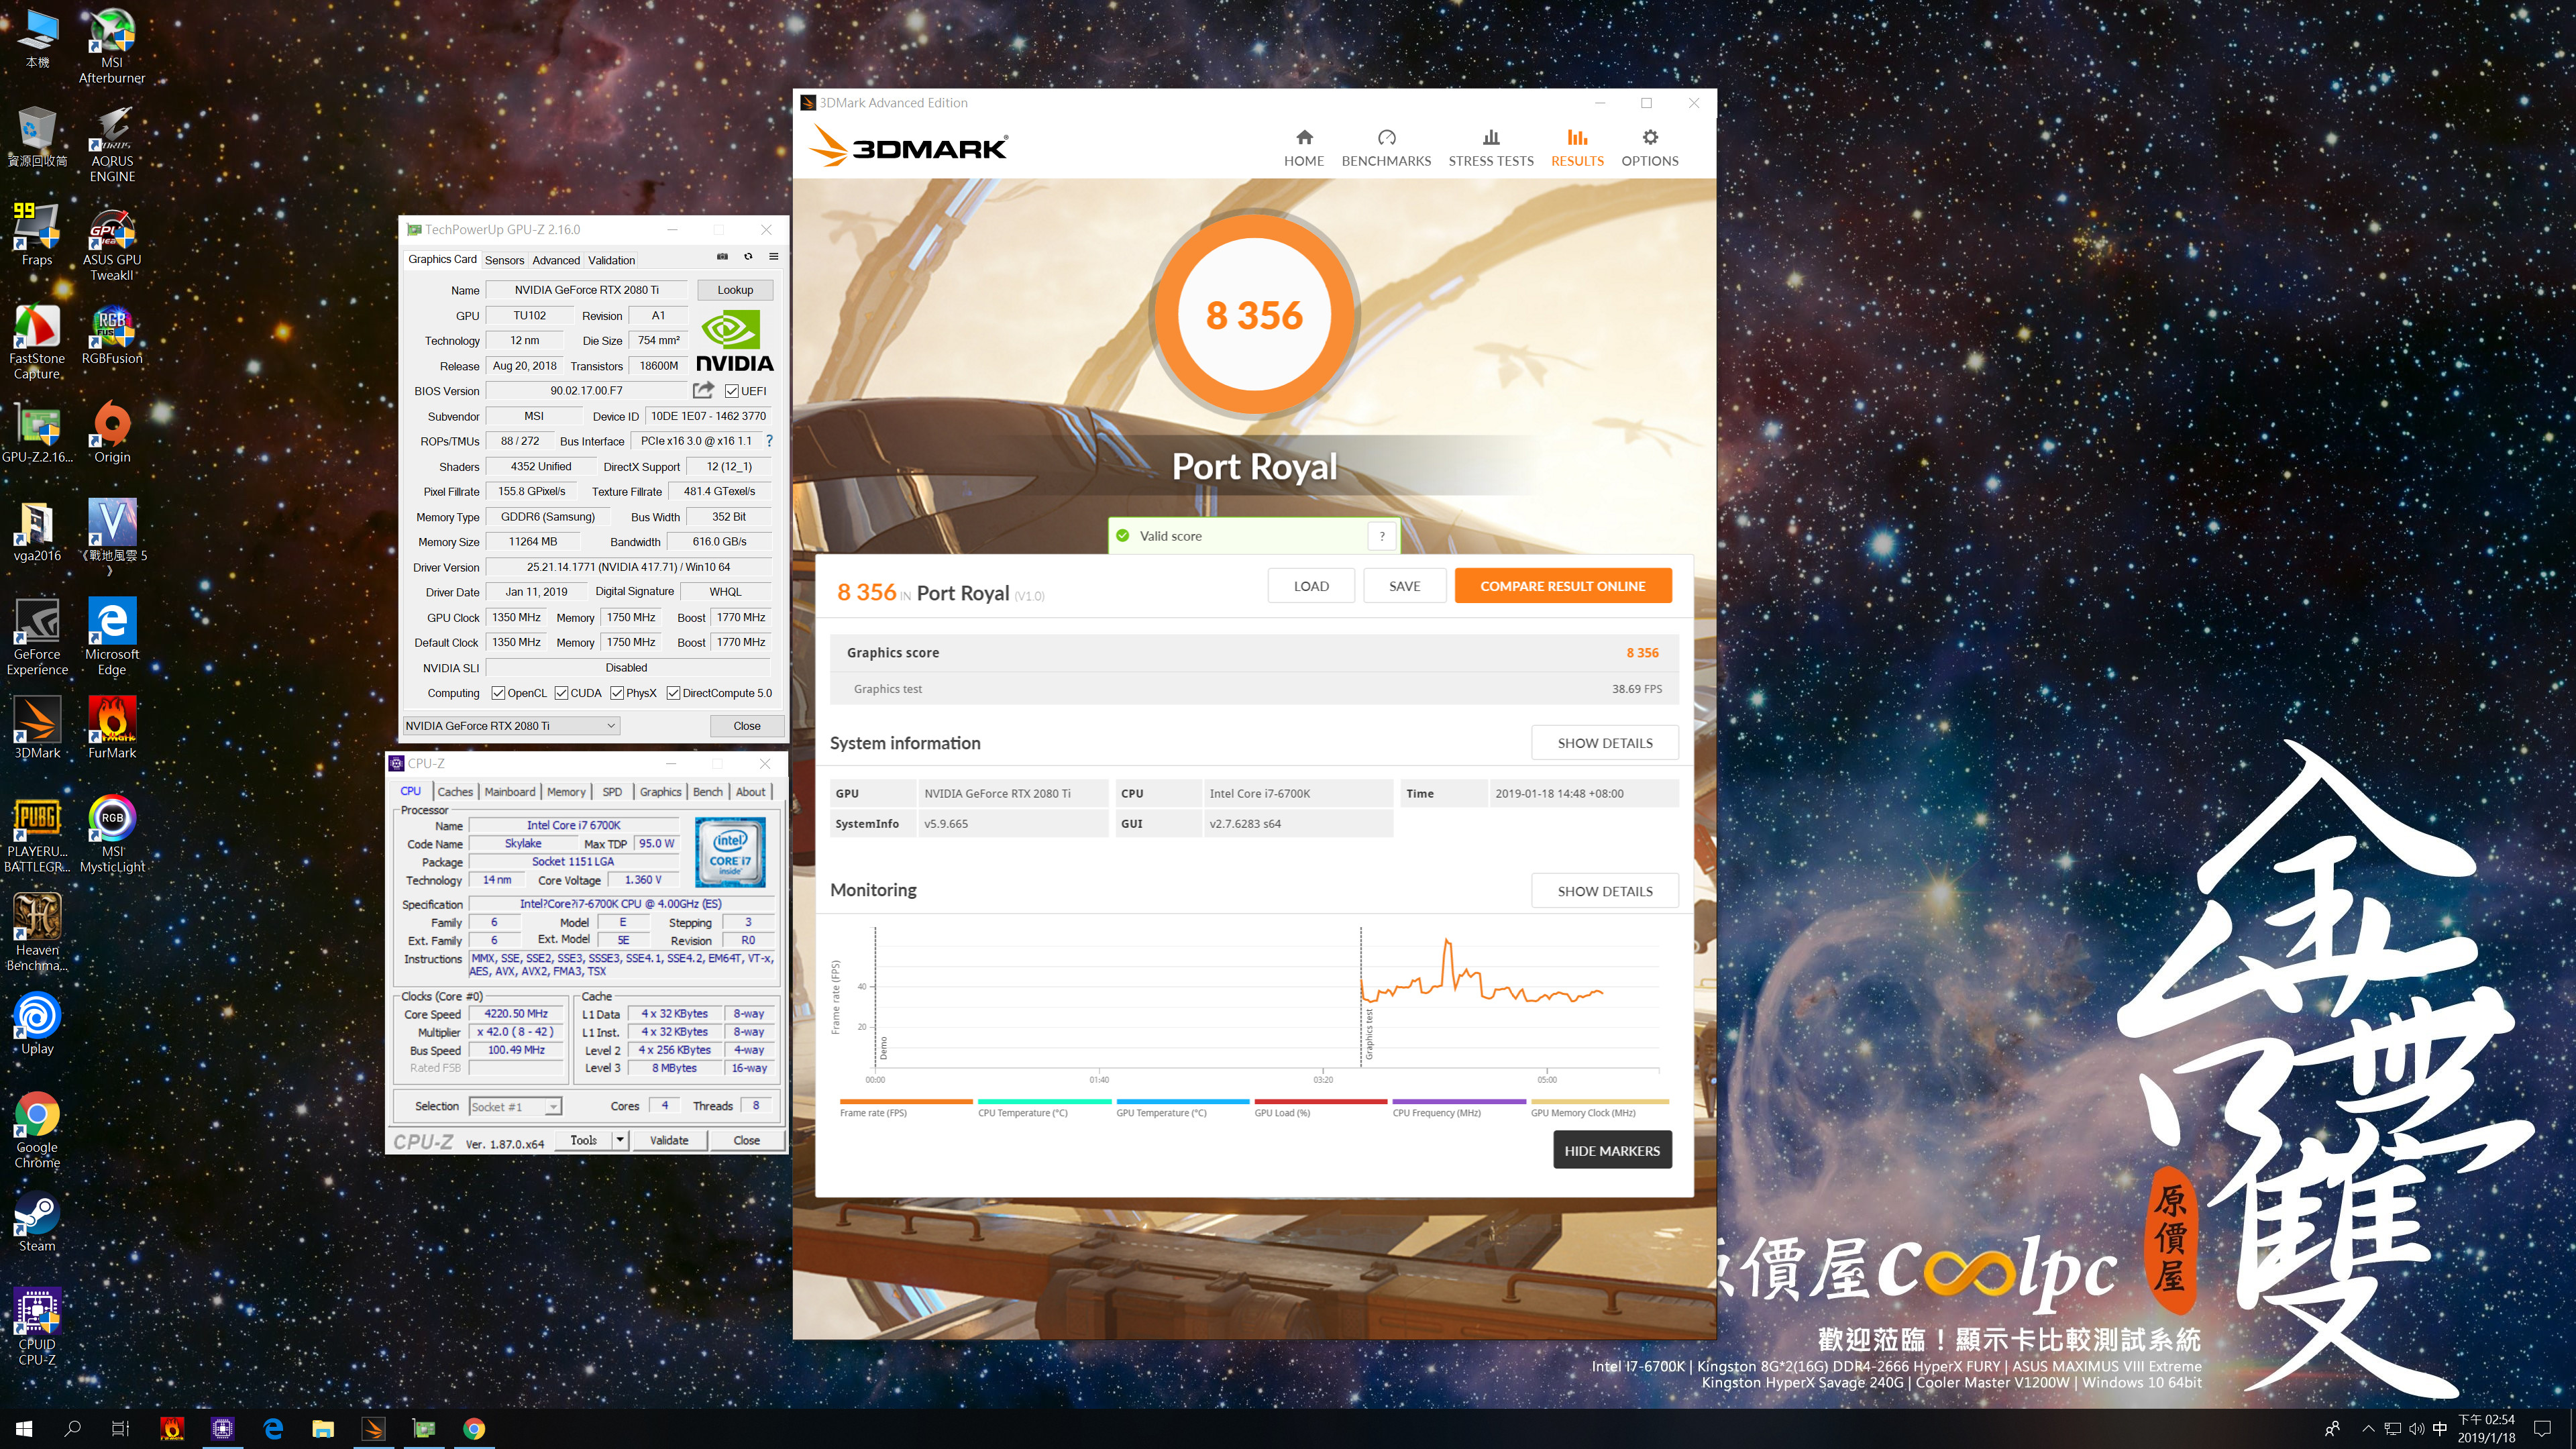The image size is (2576, 1449).
Task: Expand System information SHOW DETAILS
Action: [x=1604, y=743]
